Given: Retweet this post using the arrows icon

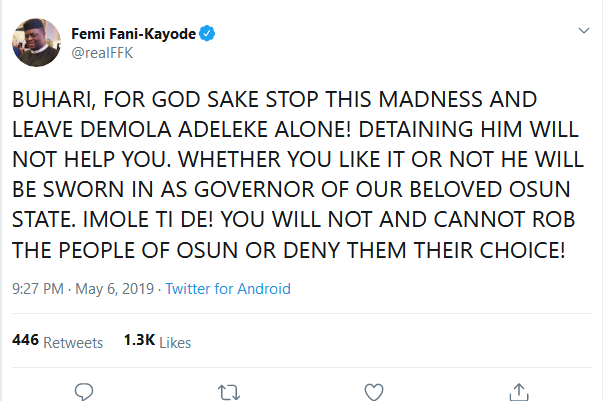Looking at the screenshot, I should click(230, 389).
